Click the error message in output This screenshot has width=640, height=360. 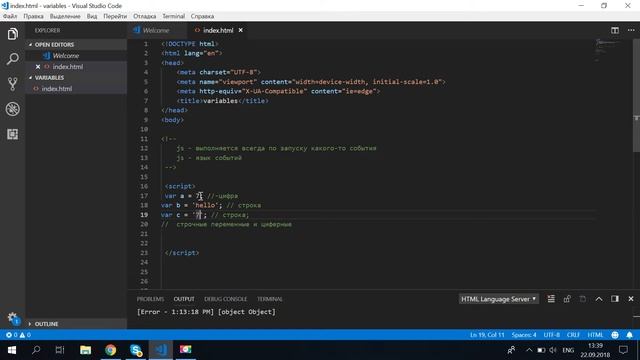click(206, 312)
